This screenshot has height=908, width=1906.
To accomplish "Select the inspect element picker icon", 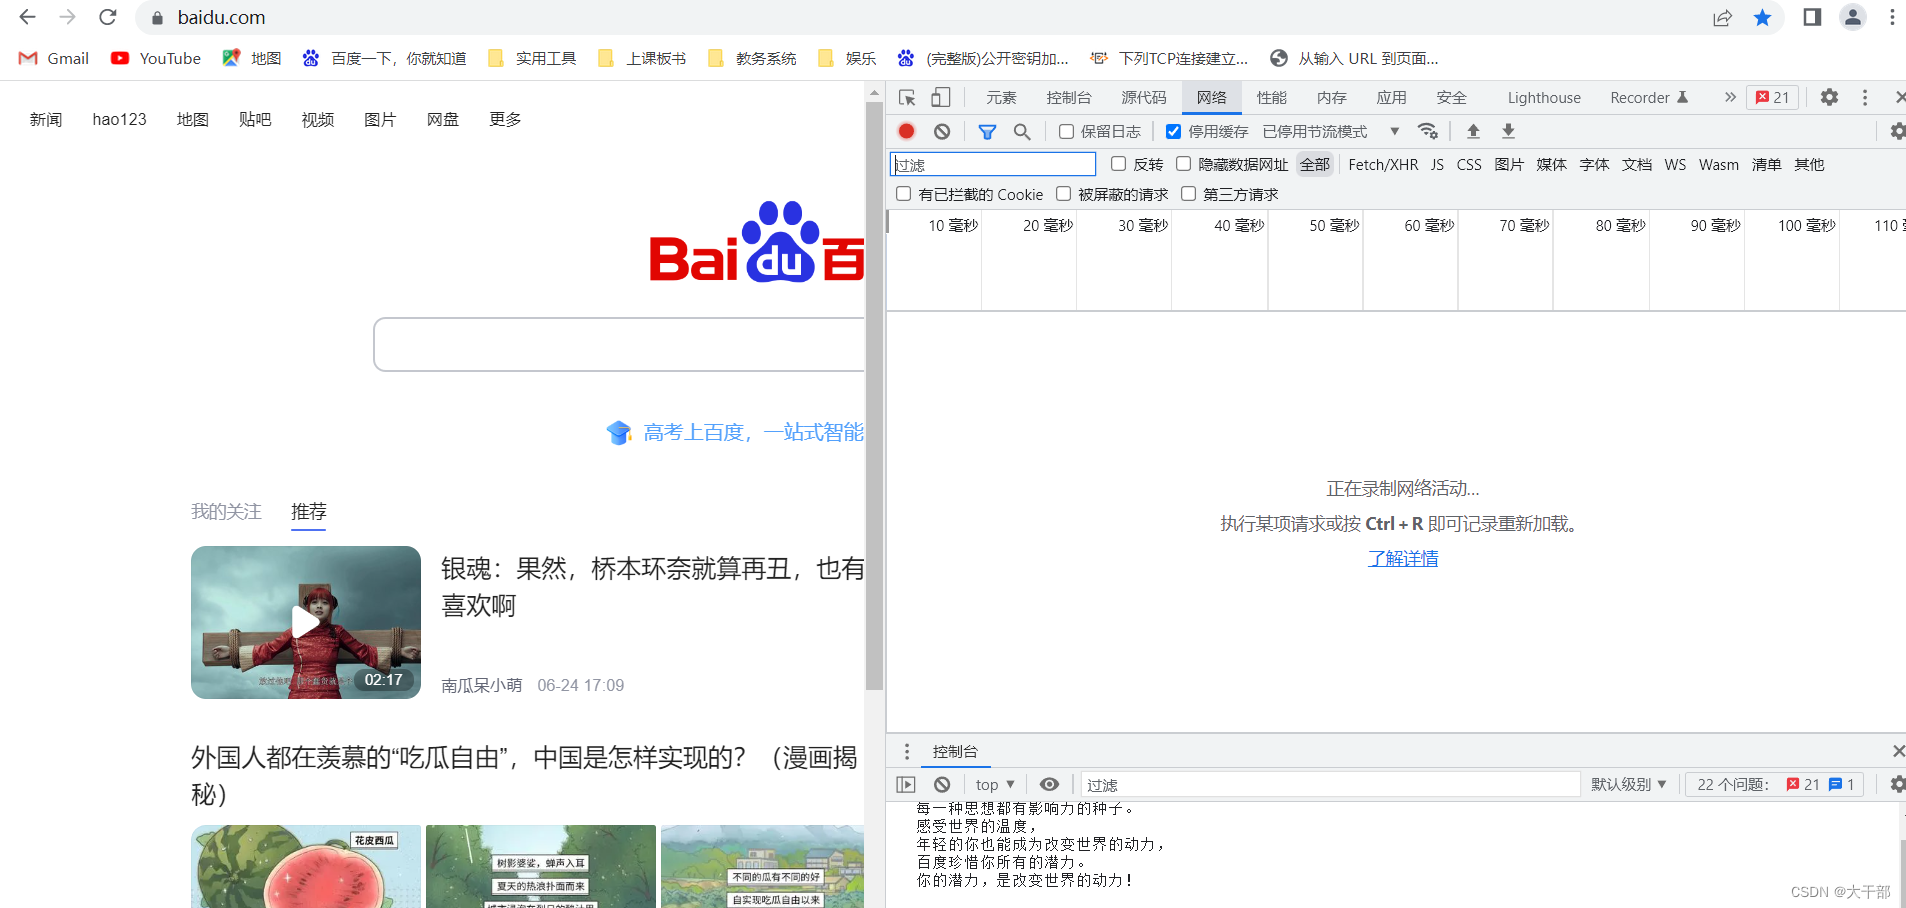I will [907, 97].
